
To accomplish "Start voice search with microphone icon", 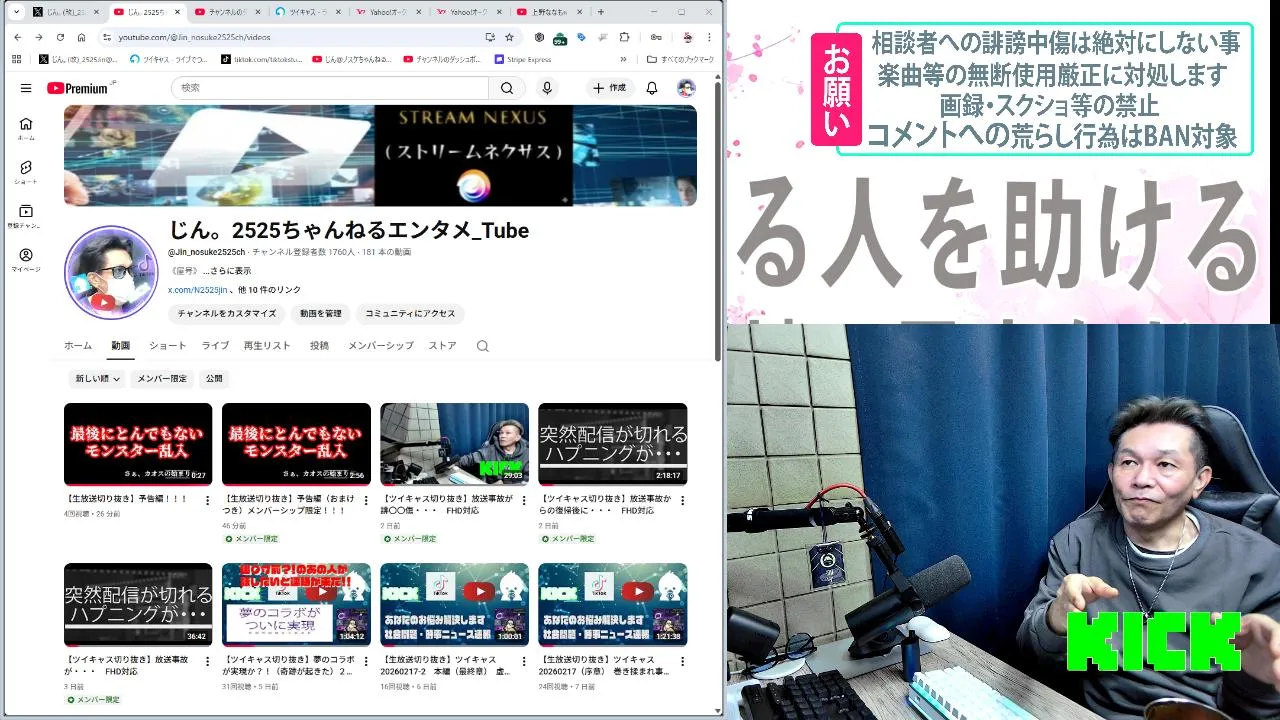I will coord(547,88).
